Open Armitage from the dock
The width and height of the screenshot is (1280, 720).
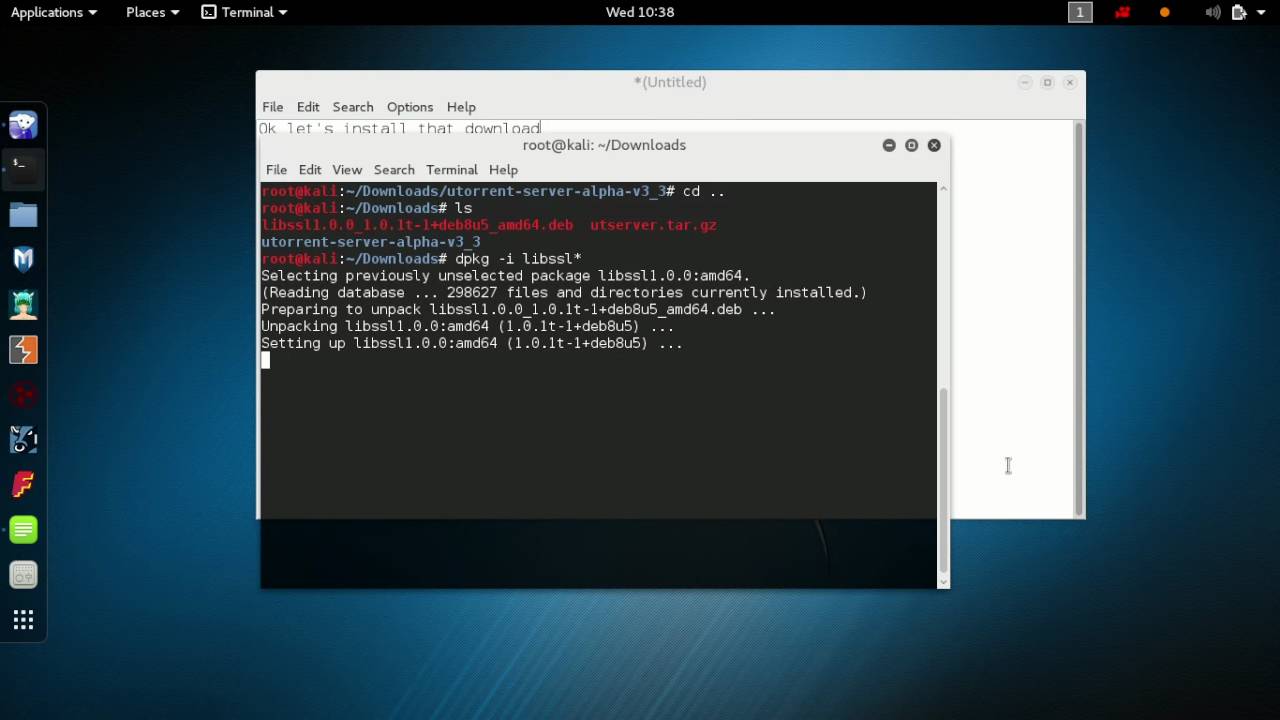pos(23,304)
